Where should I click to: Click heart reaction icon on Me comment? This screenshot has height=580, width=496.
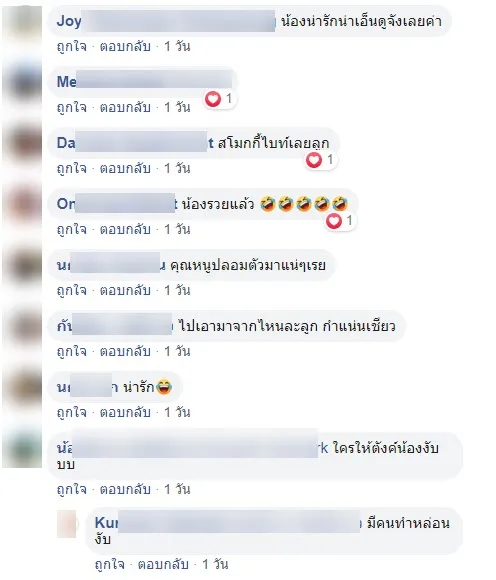[x=213, y=99]
